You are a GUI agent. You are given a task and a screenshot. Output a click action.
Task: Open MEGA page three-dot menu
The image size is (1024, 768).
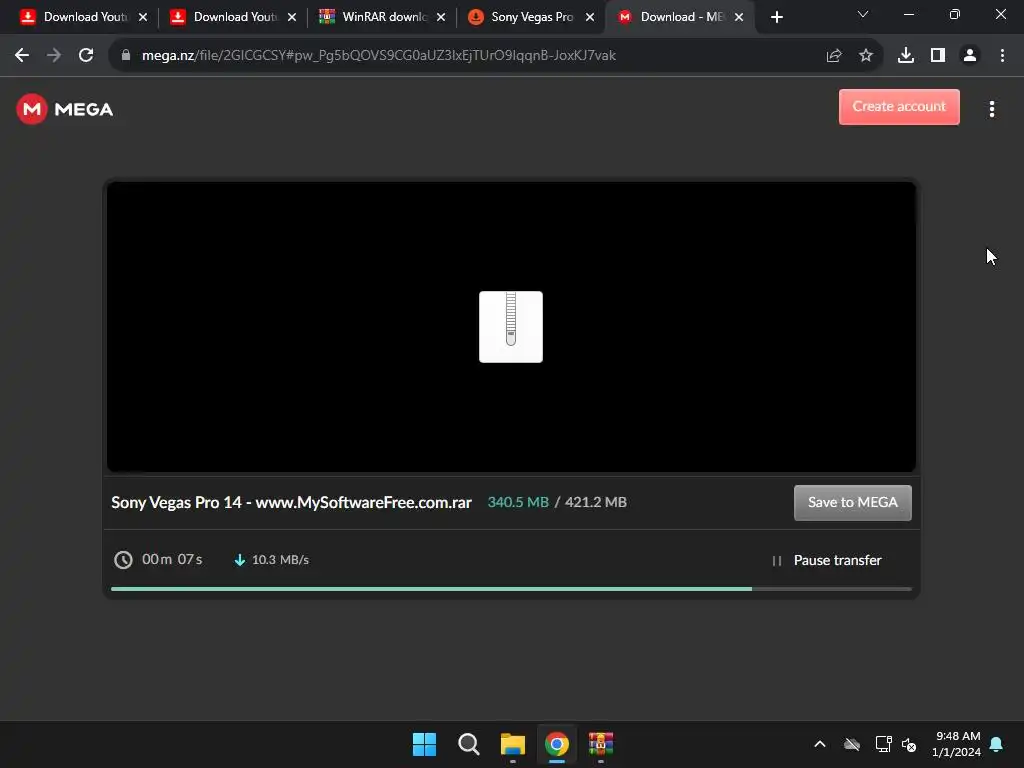point(991,109)
